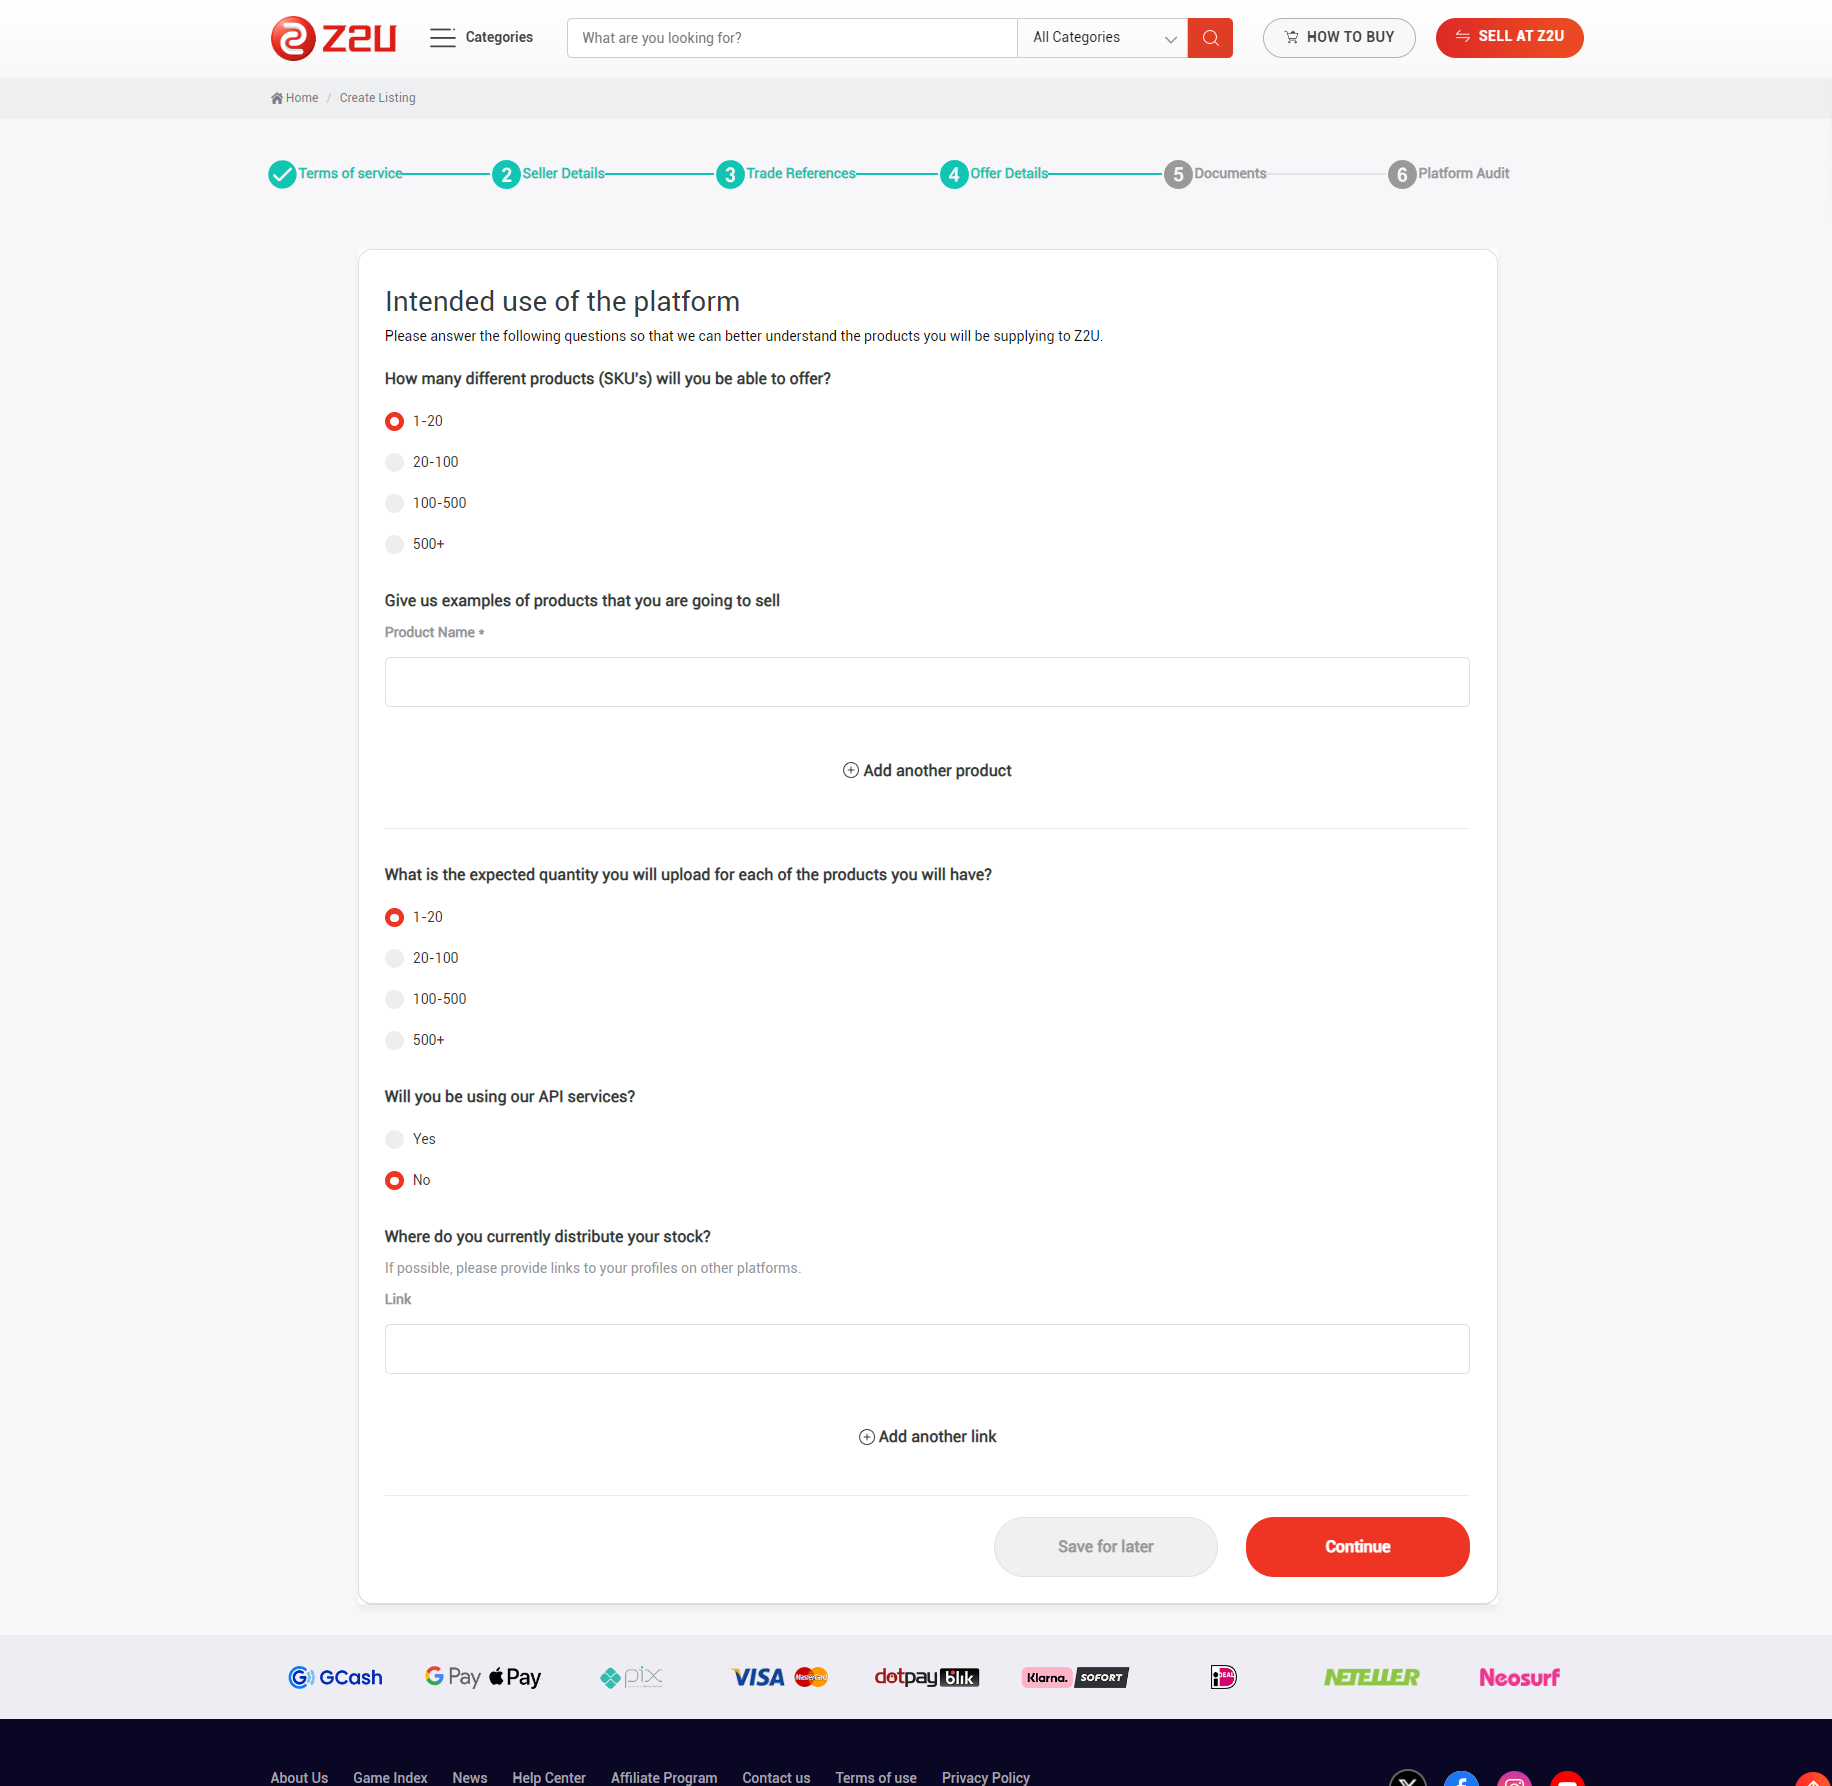Select 20-100 for number of SKUs
This screenshot has width=1832, height=1786.
(395, 462)
